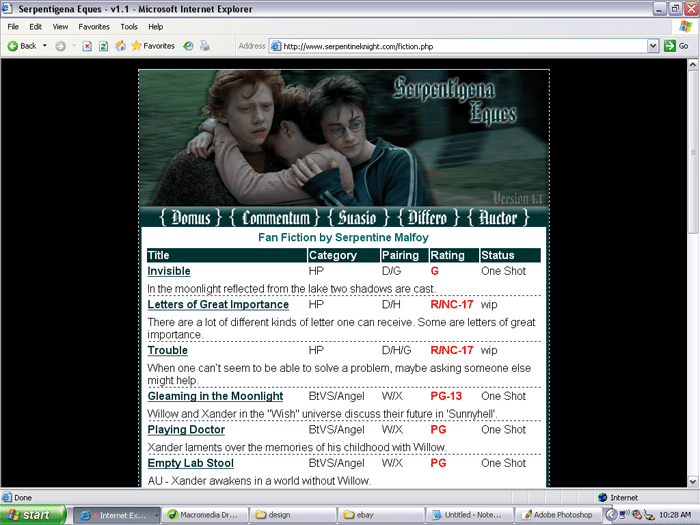Open the Letters of Great Importance story
The height and width of the screenshot is (525, 700).
pyautogui.click(x=218, y=305)
